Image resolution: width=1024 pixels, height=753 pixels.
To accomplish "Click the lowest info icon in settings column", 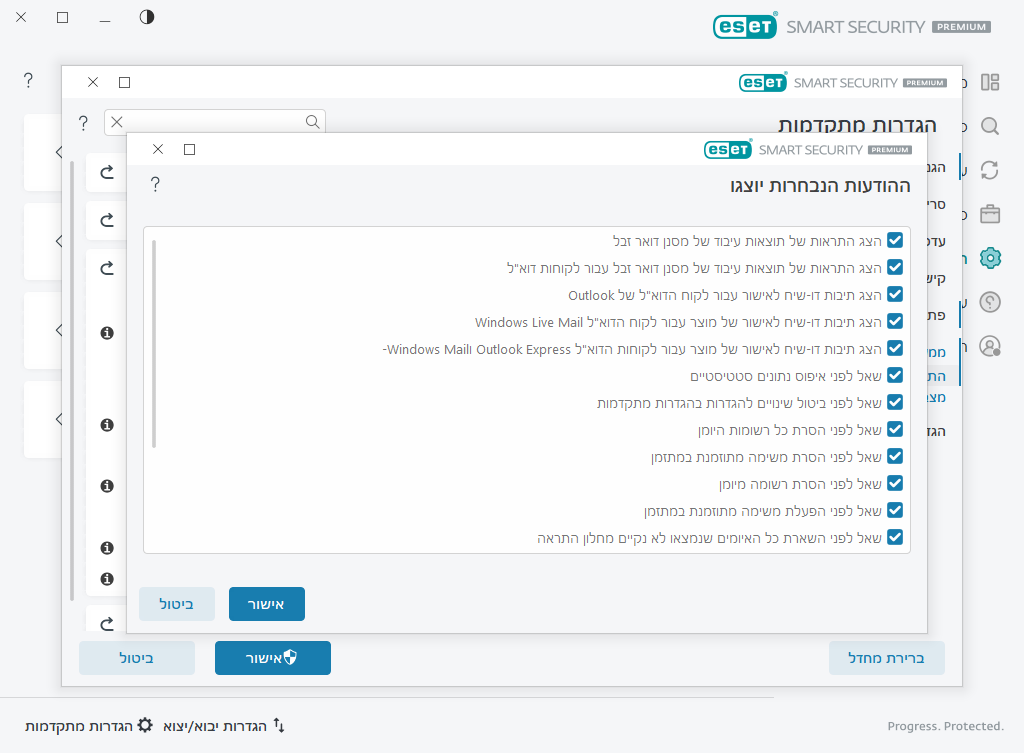I will [x=107, y=579].
